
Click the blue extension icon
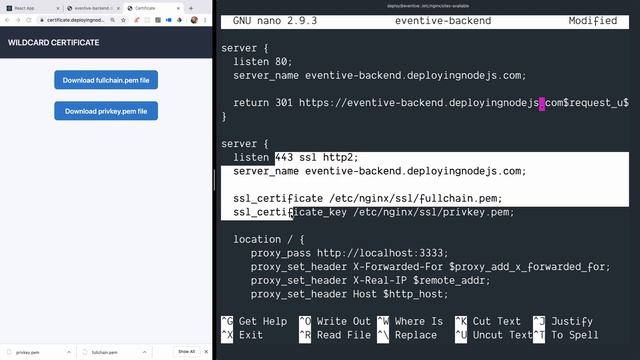(x=169, y=20)
